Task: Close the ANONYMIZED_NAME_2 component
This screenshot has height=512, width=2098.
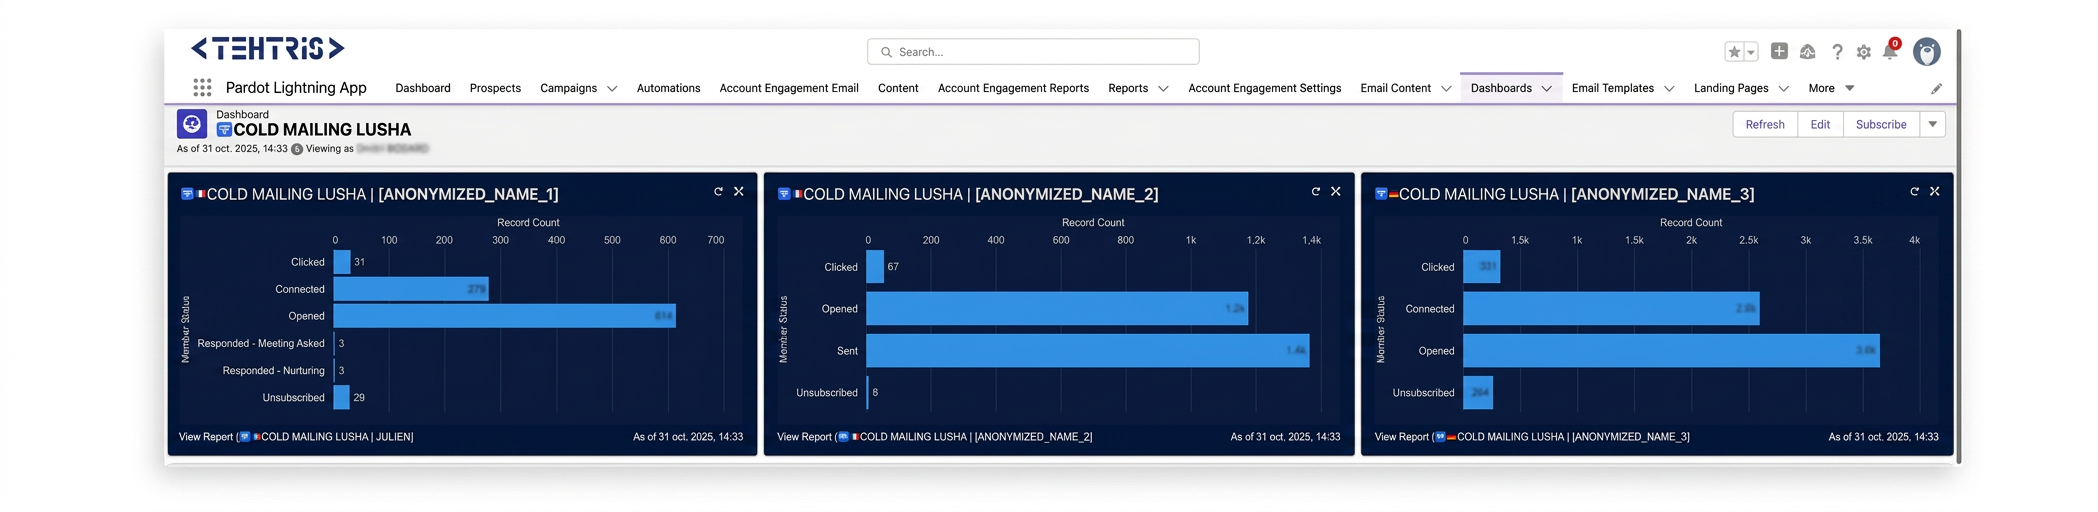Action: [x=1336, y=191]
